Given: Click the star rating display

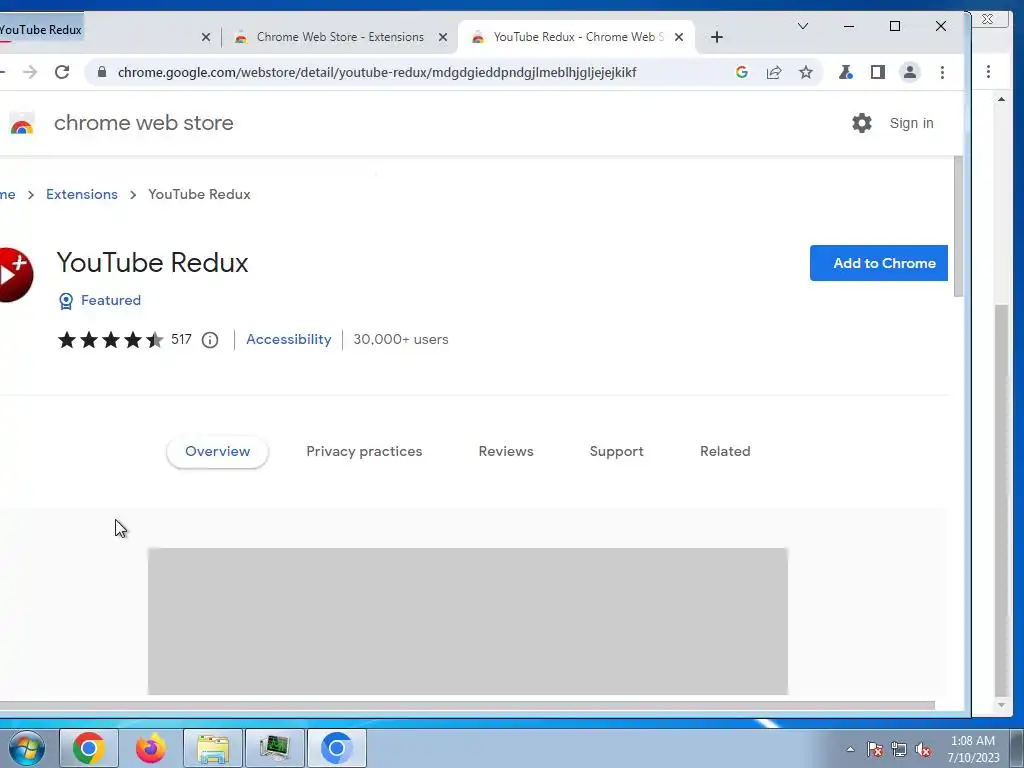Looking at the screenshot, I should point(110,340).
